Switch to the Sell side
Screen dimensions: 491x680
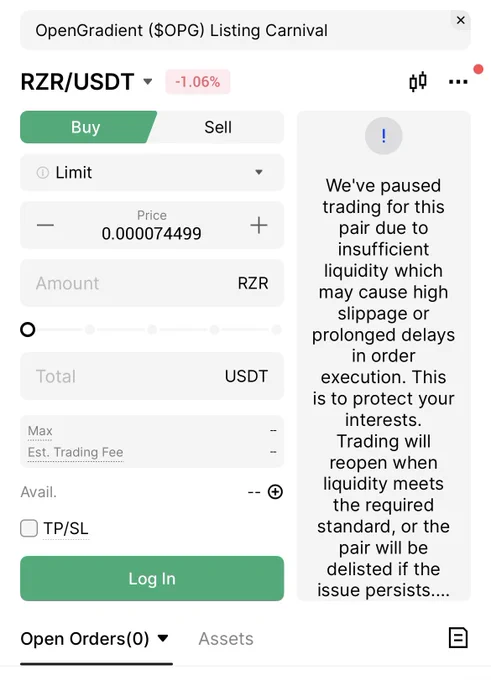pos(218,127)
